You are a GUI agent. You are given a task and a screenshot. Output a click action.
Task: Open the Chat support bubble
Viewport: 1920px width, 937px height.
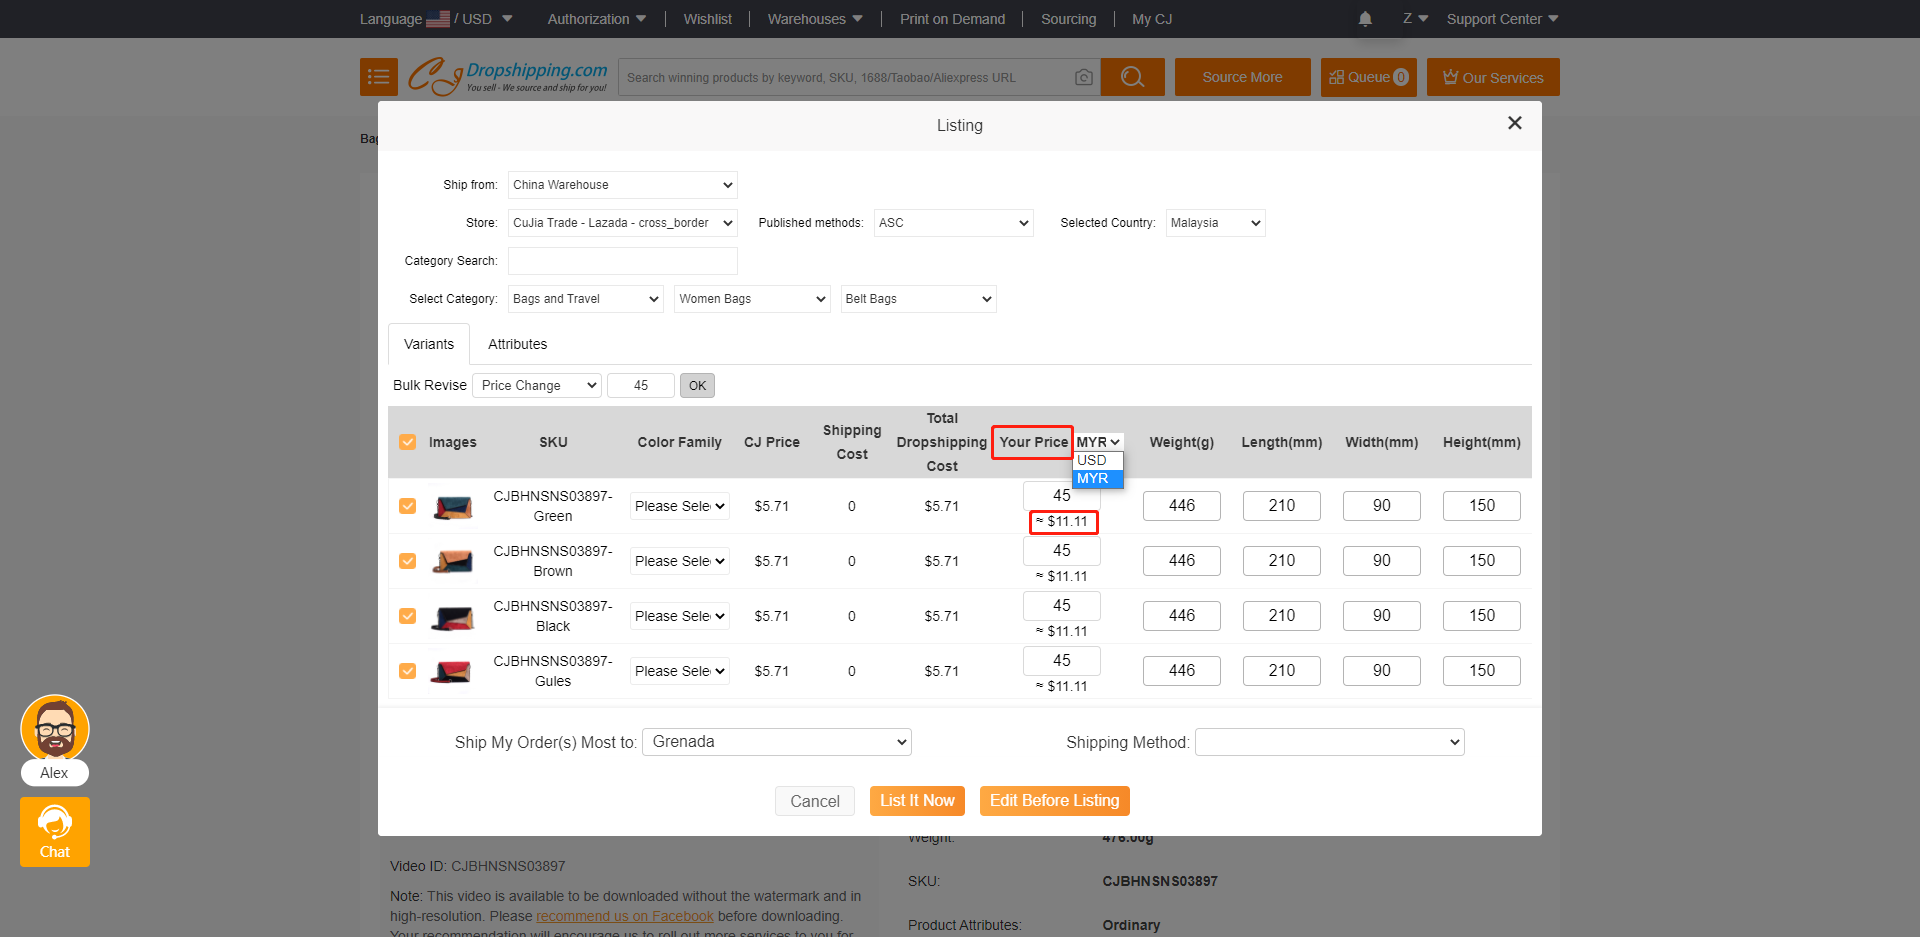click(x=54, y=831)
